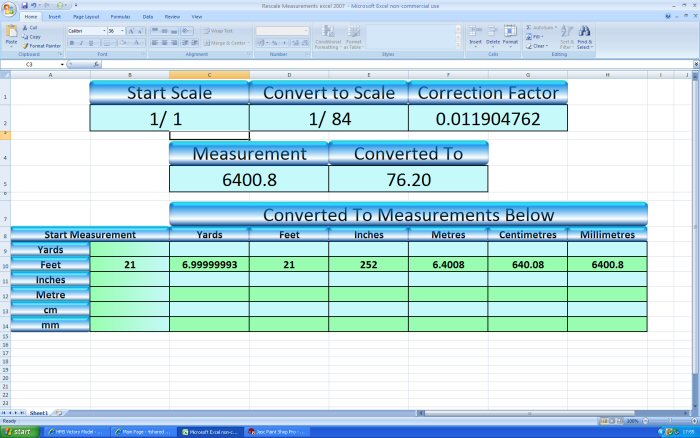Copy the selection in the Clipboard group
The image size is (700, 438).
31,37
